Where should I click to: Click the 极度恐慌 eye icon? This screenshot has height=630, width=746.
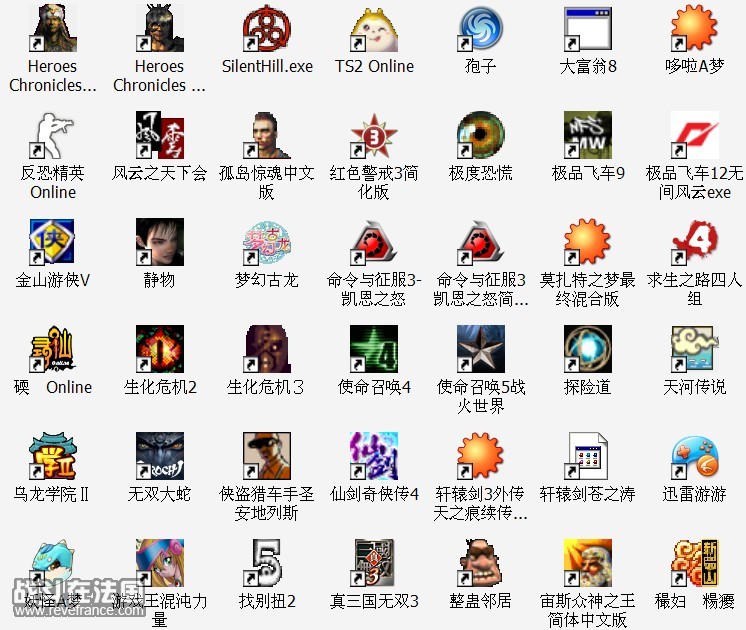[481, 135]
